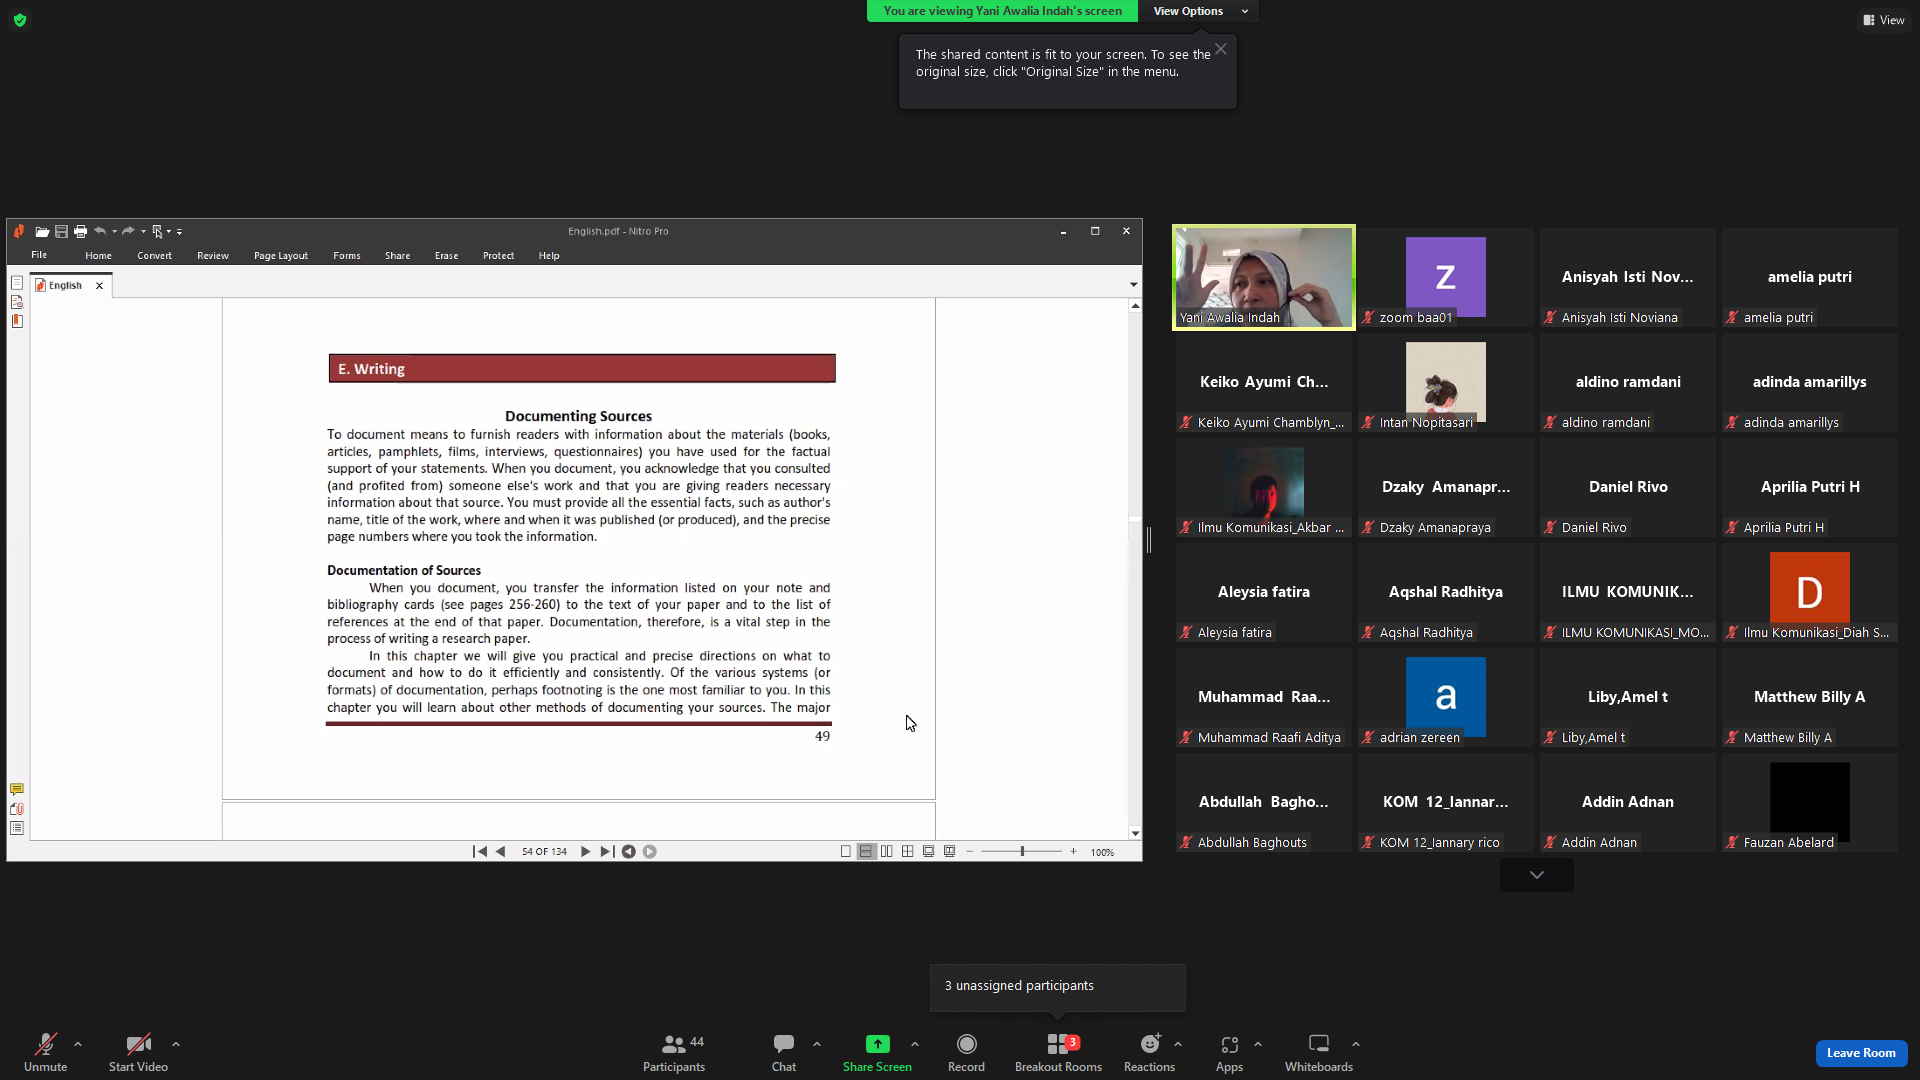Click the 100% zoom value
This screenshot has width=1920, height=1080.
click(1102, 853)
